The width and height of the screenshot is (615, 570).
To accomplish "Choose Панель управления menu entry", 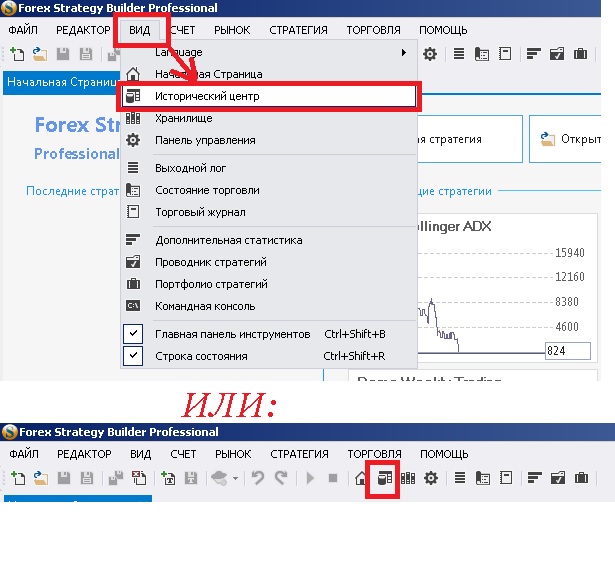I will (x=269, y=140).
